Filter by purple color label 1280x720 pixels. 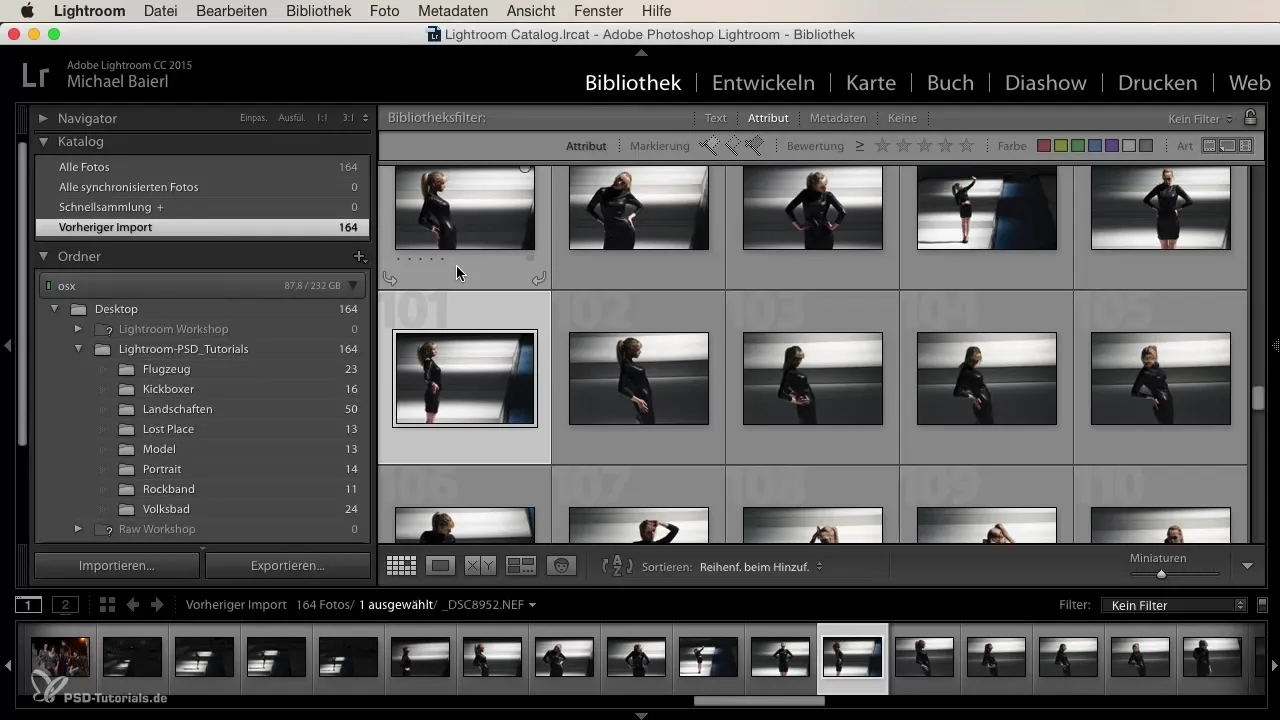1112,146
